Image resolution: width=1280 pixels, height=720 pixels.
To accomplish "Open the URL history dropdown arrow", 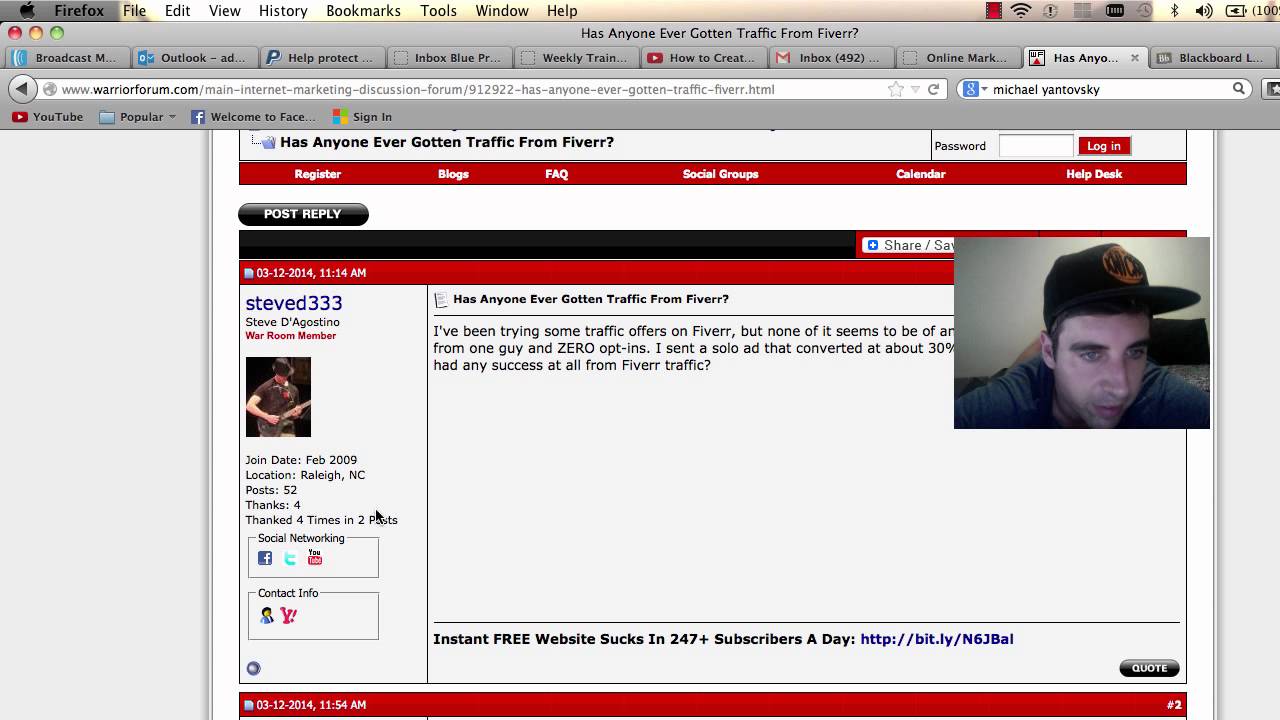I will (915, 89).
